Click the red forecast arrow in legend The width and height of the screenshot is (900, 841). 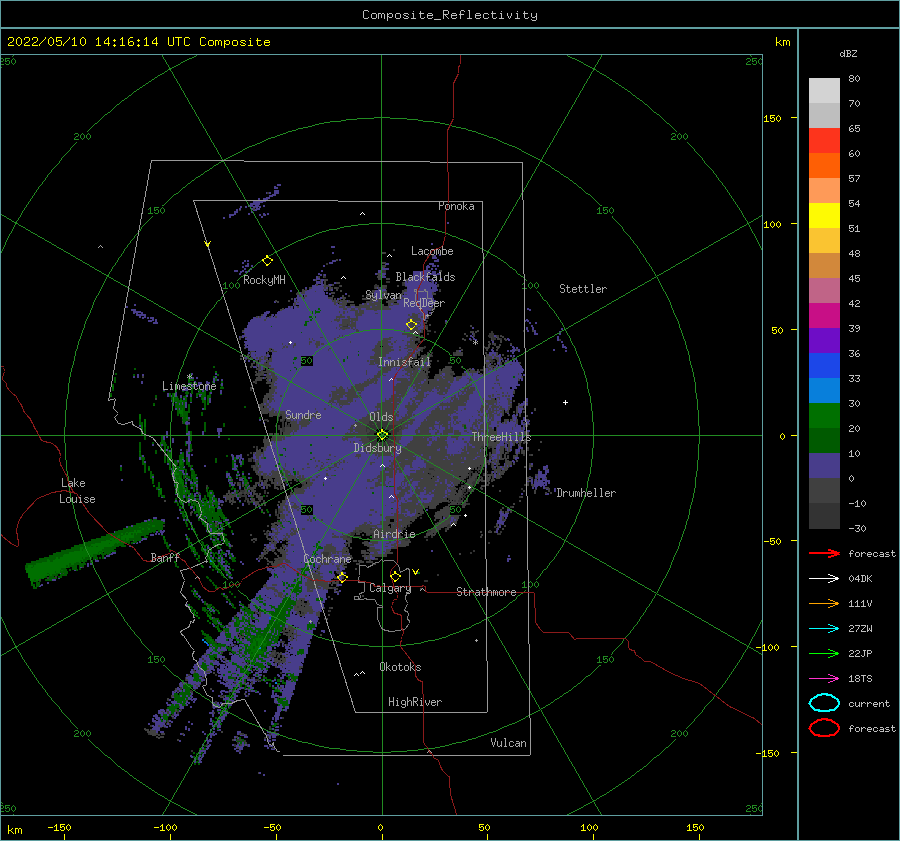824,553
